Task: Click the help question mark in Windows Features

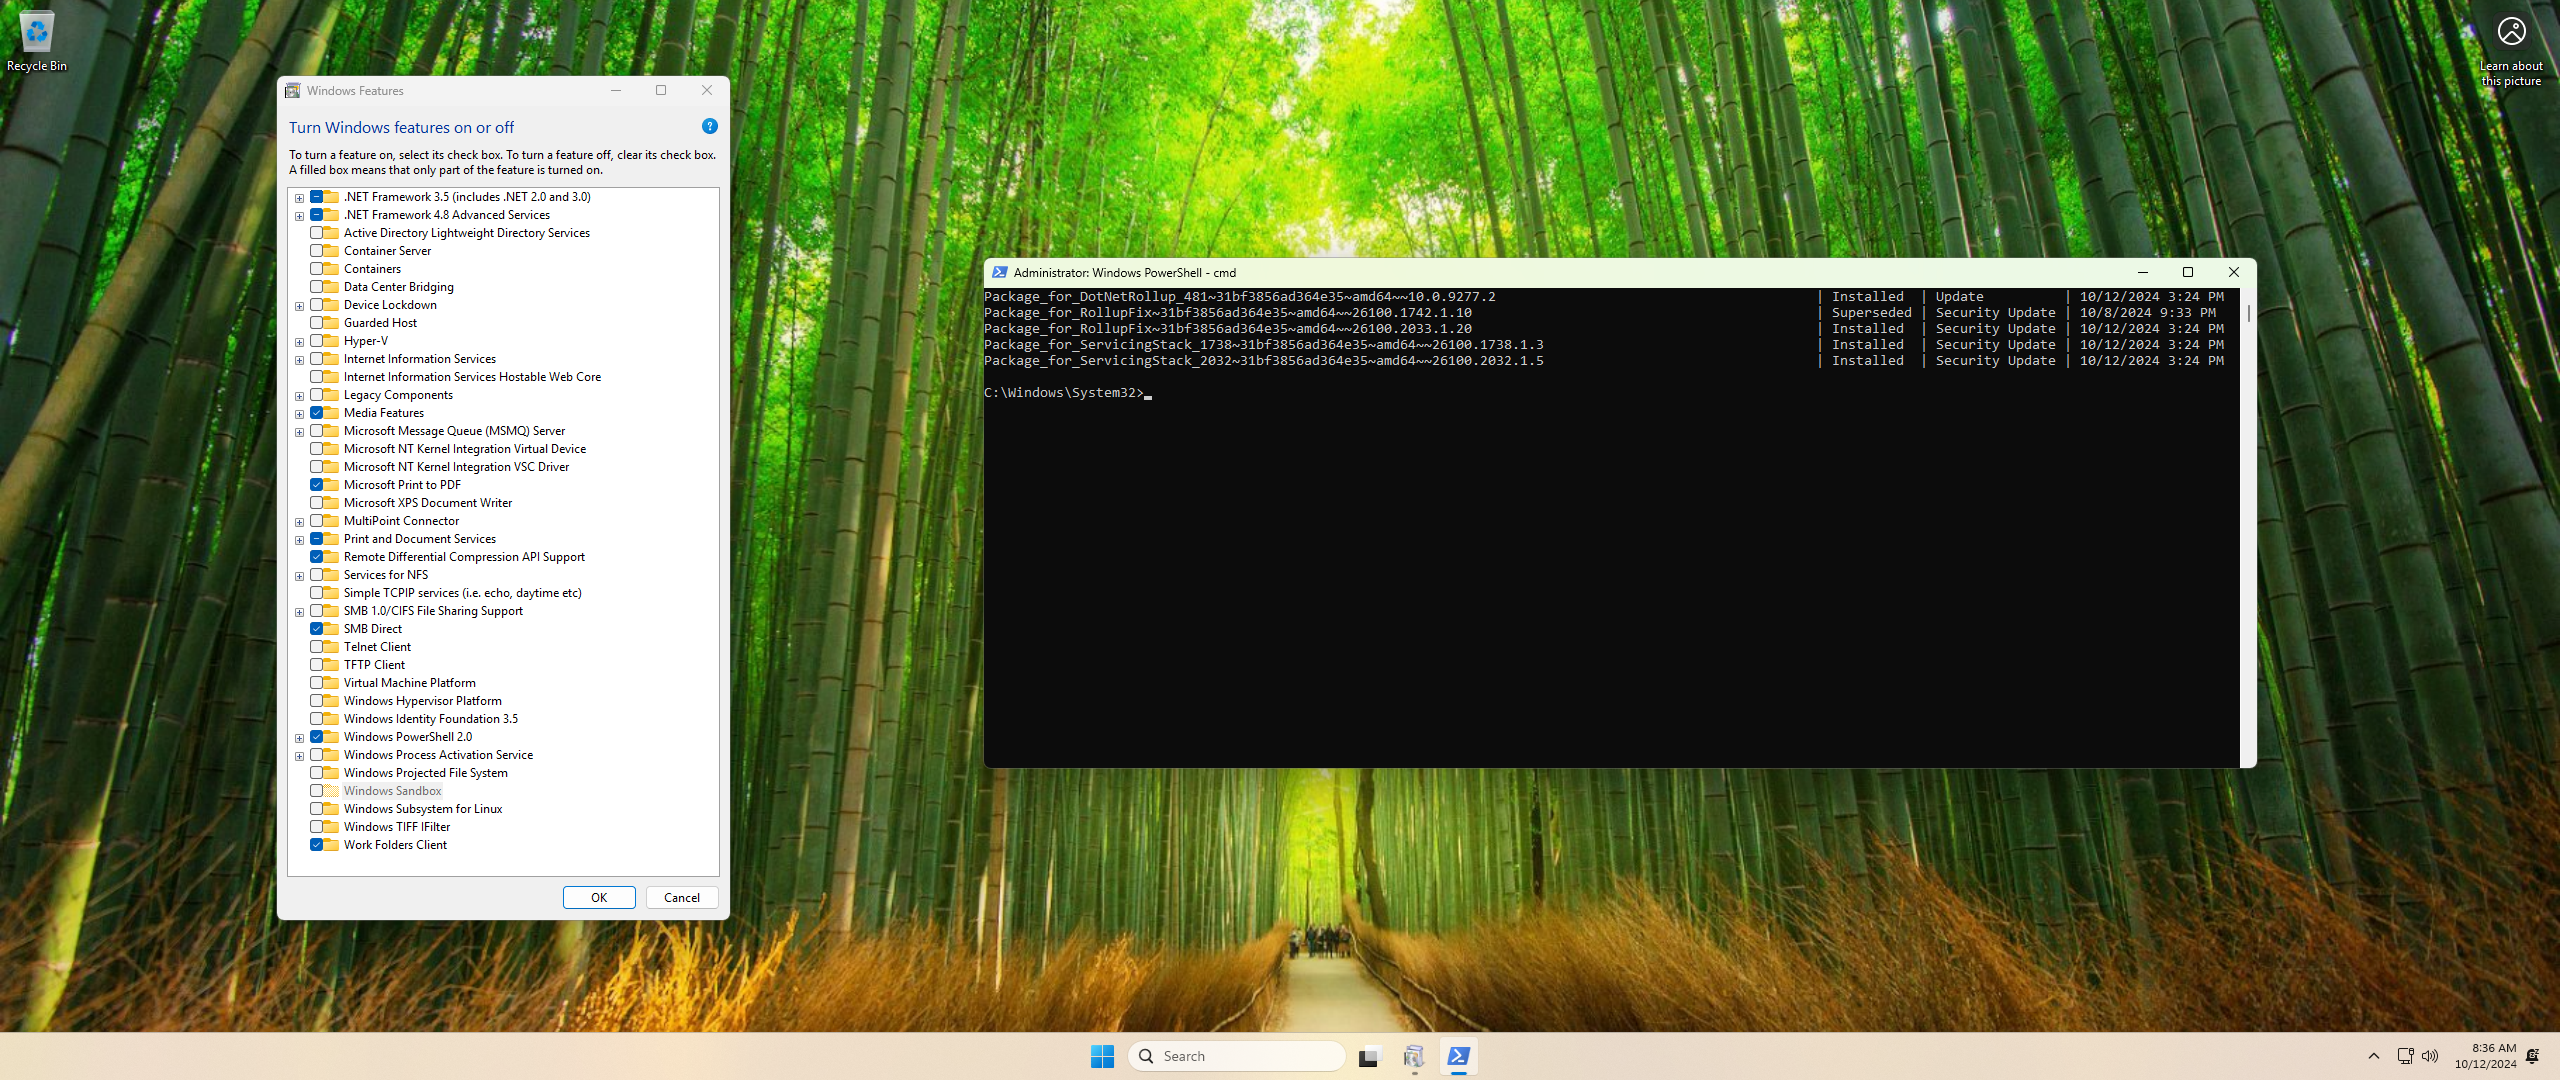Action: [x=710, y=126]
